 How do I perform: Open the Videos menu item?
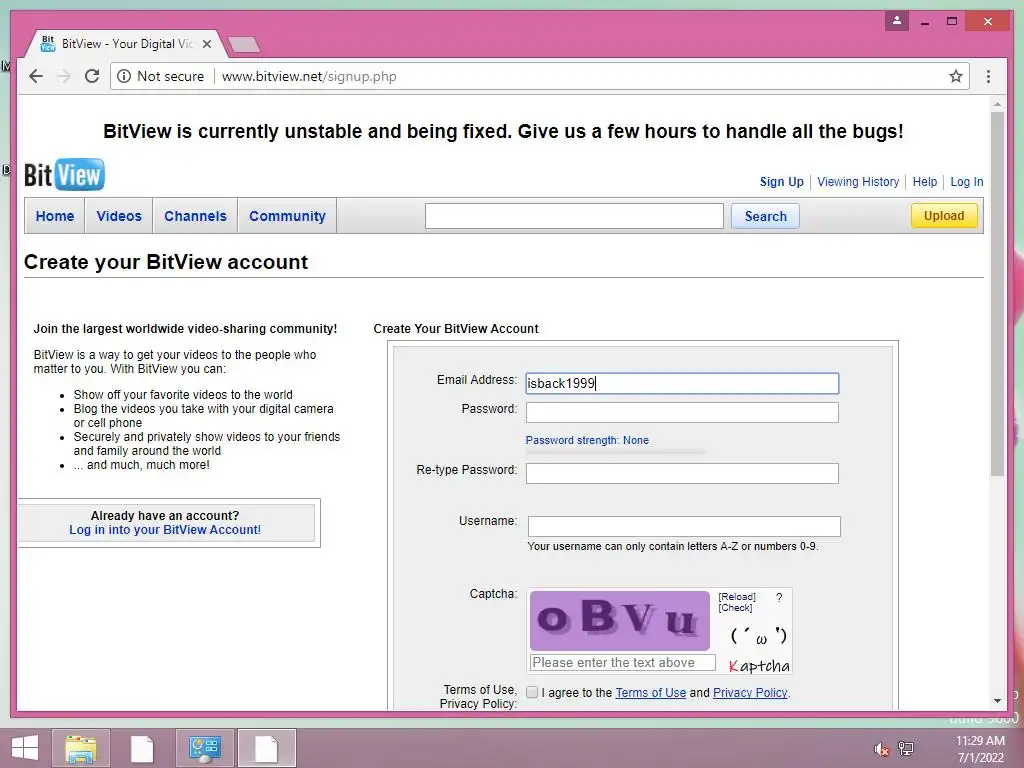[119, 216]
